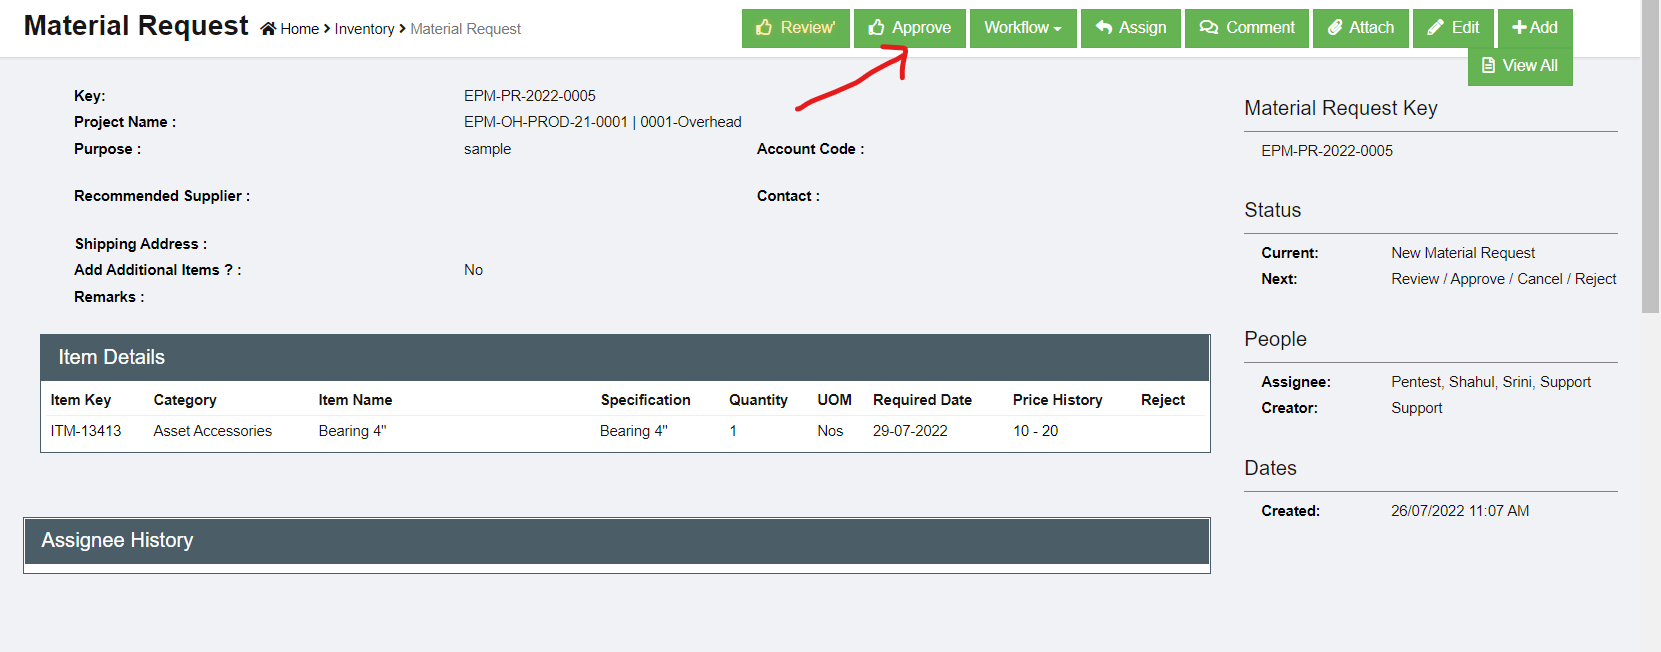The image size is (1661, 652).
Task: Click the Reject column header
Action: point(1162,400)
